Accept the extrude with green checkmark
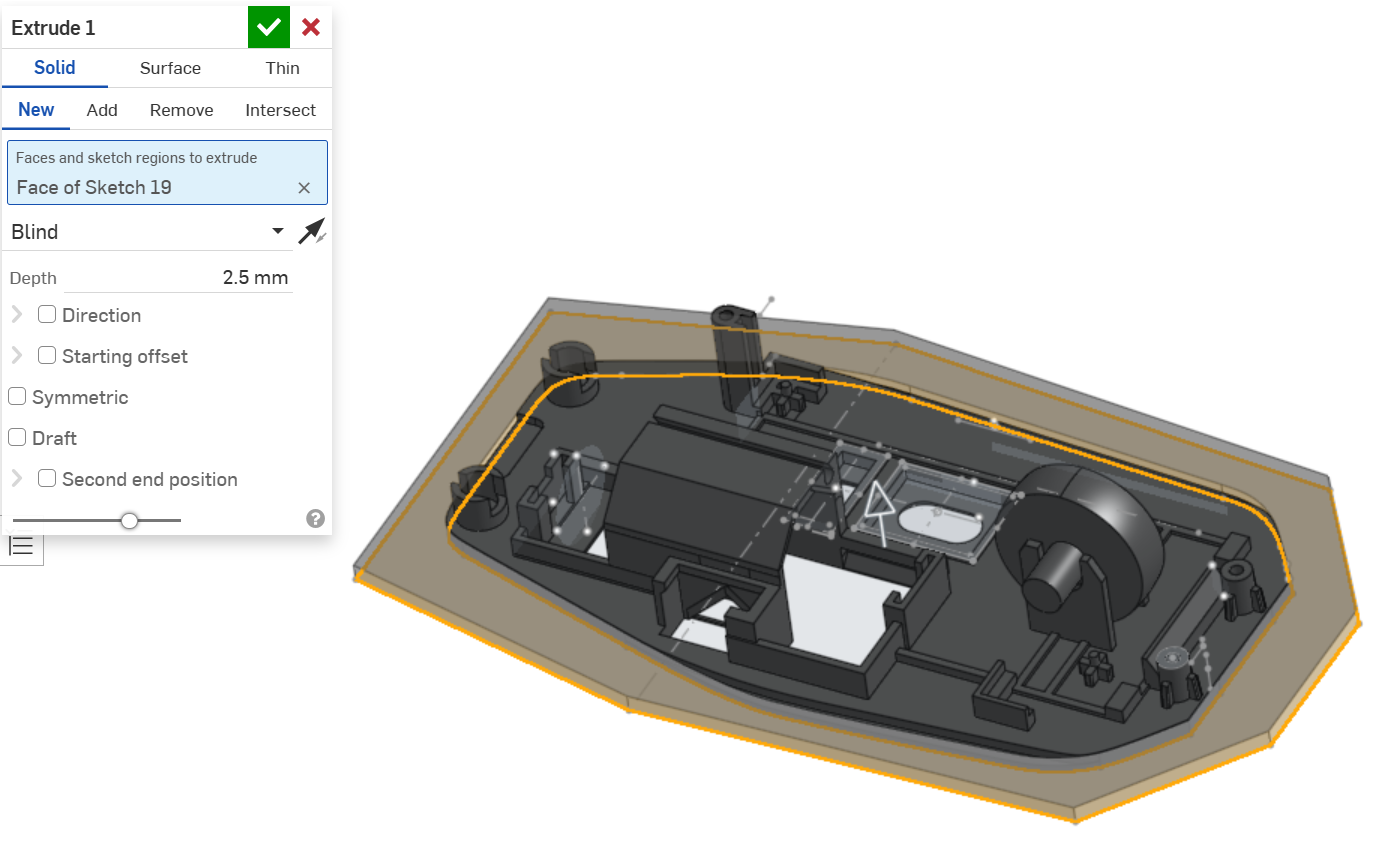 [268, 27]
